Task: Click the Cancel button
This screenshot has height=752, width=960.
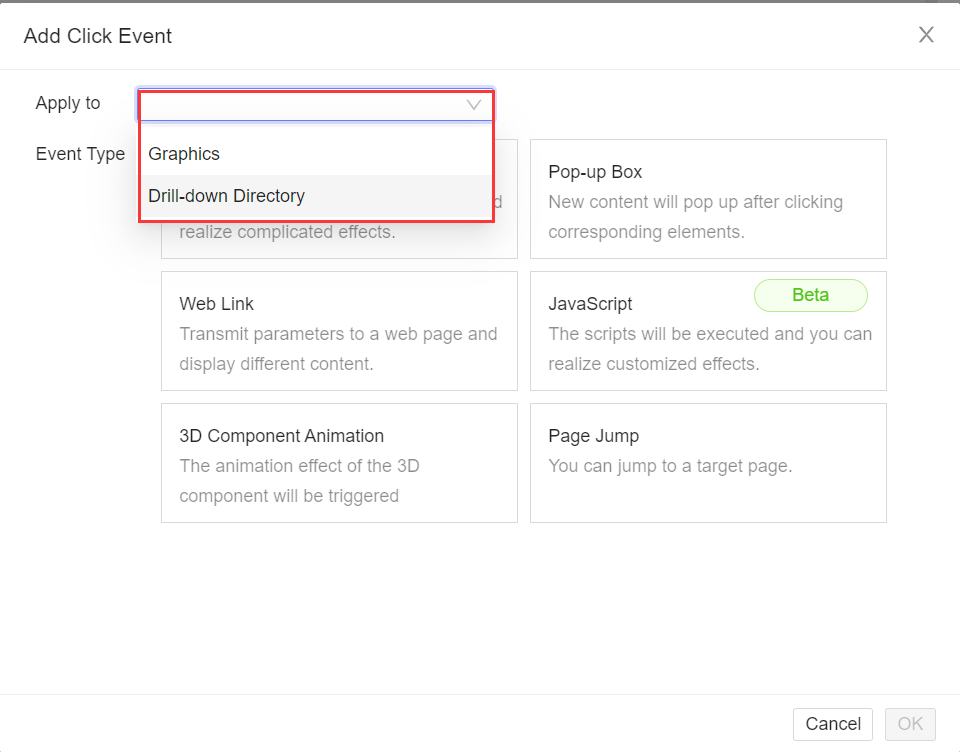Action: [833, 724]
